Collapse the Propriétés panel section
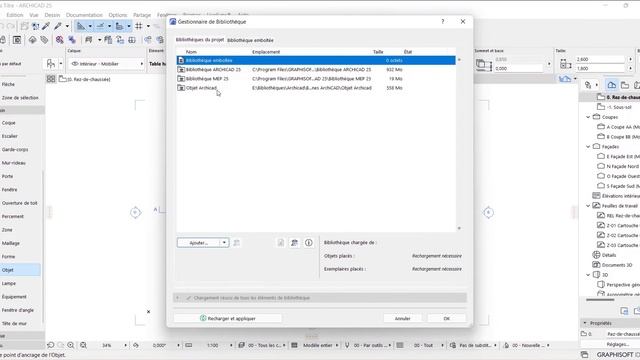The image size is (640, 360). coord(585,323)
